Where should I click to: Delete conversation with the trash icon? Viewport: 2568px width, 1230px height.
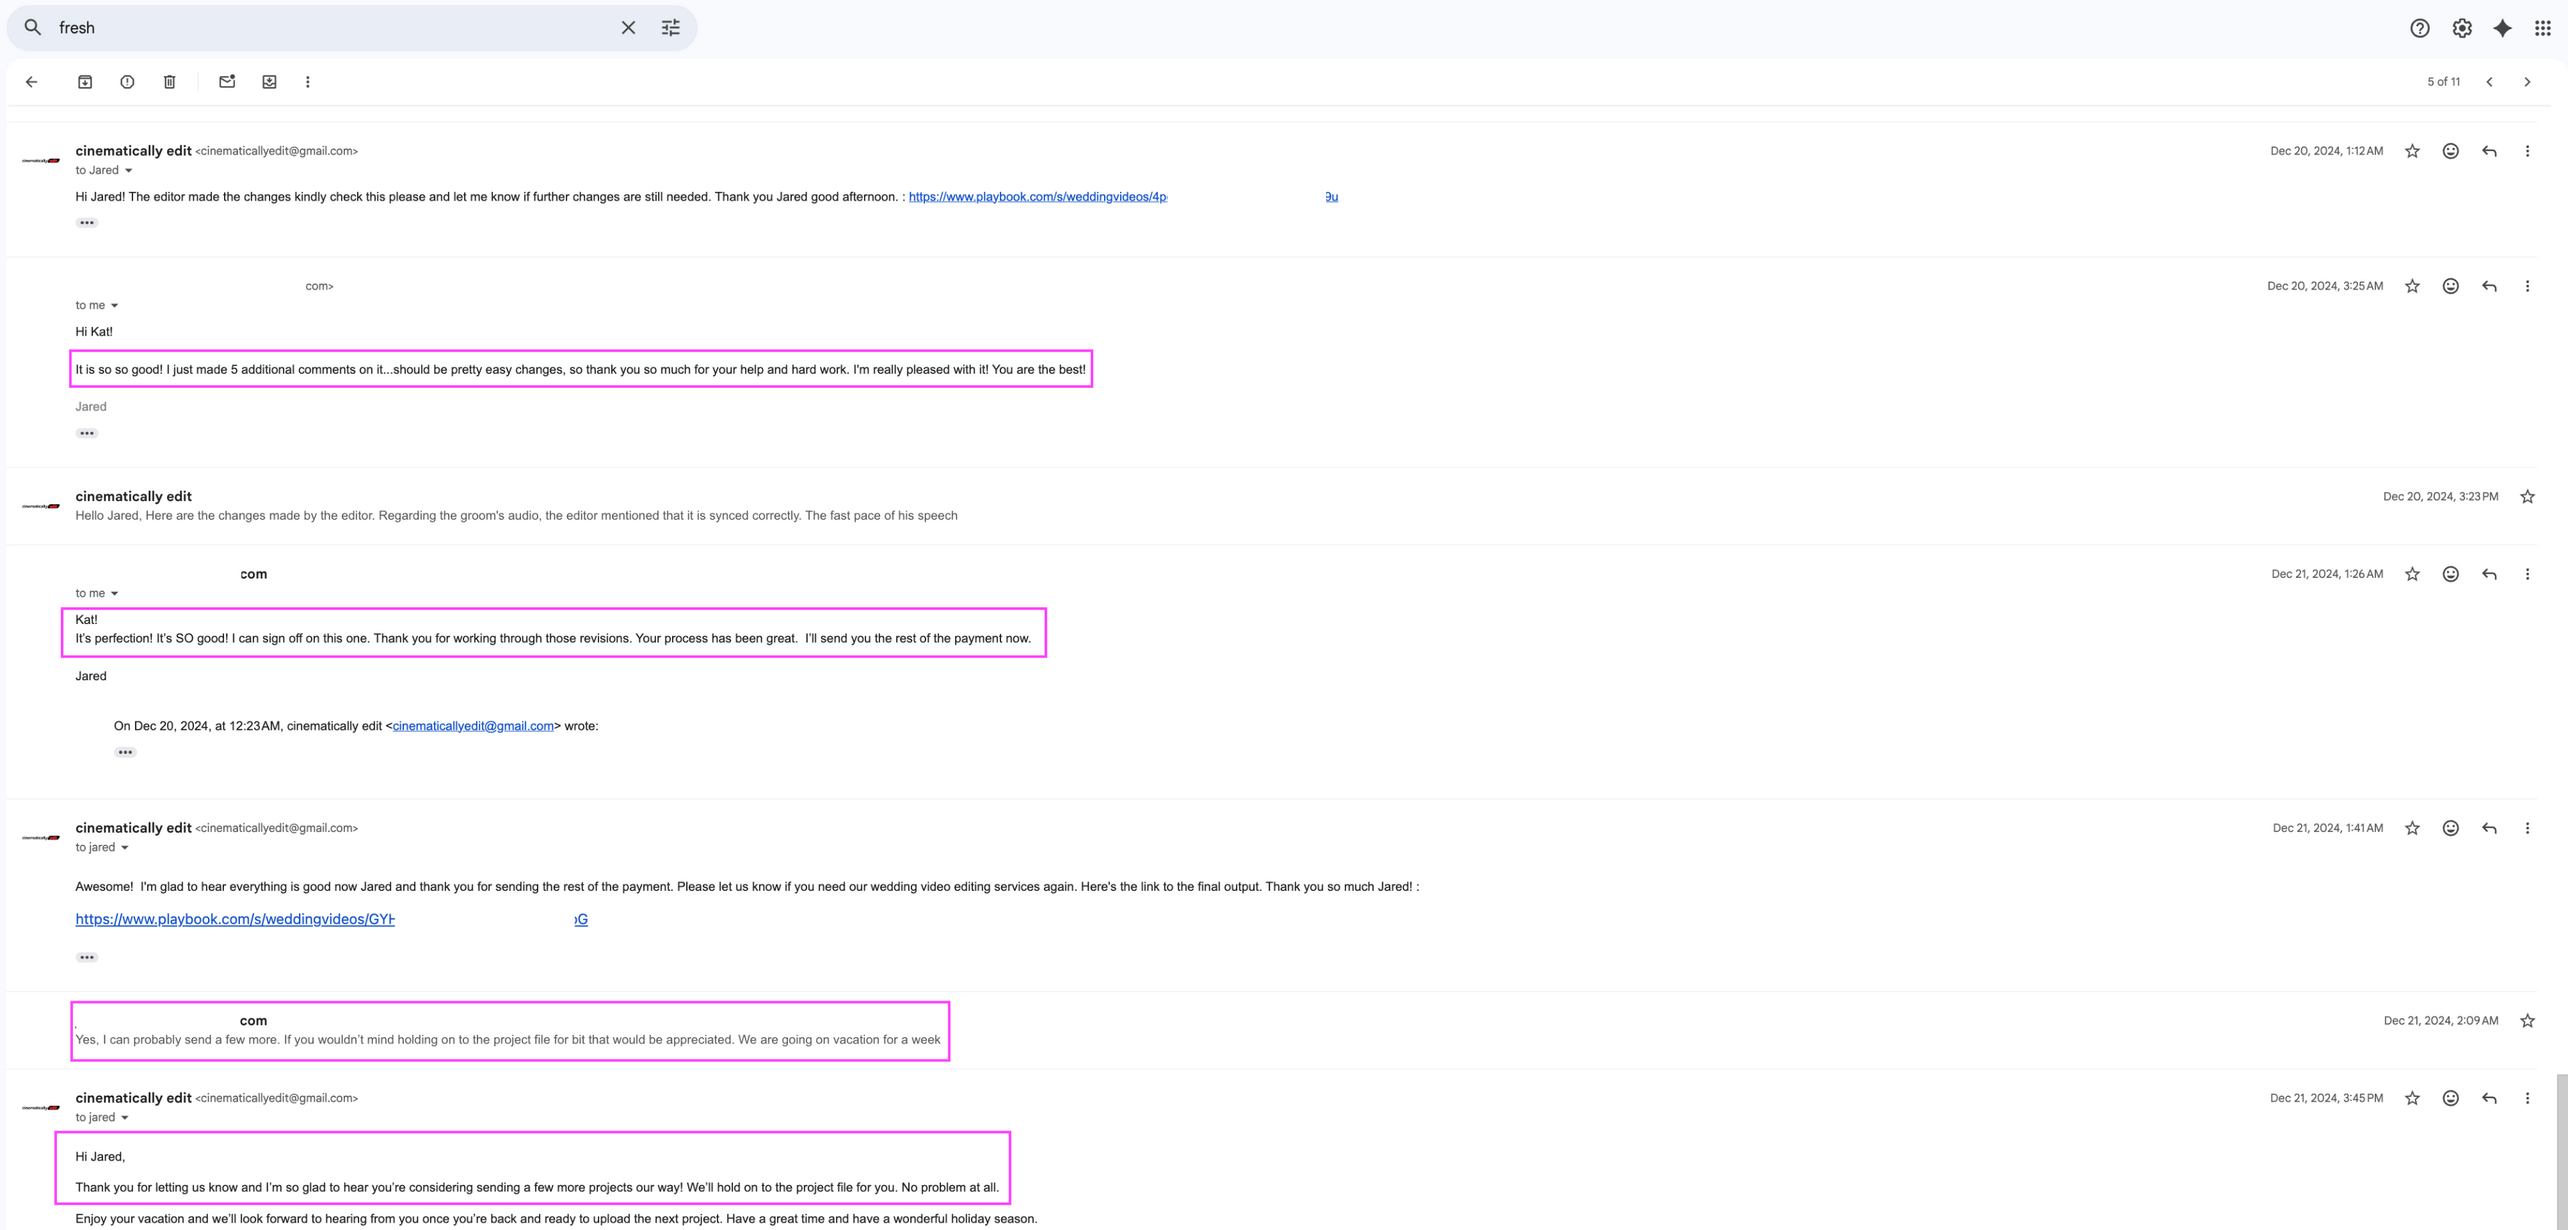point(170,82)
